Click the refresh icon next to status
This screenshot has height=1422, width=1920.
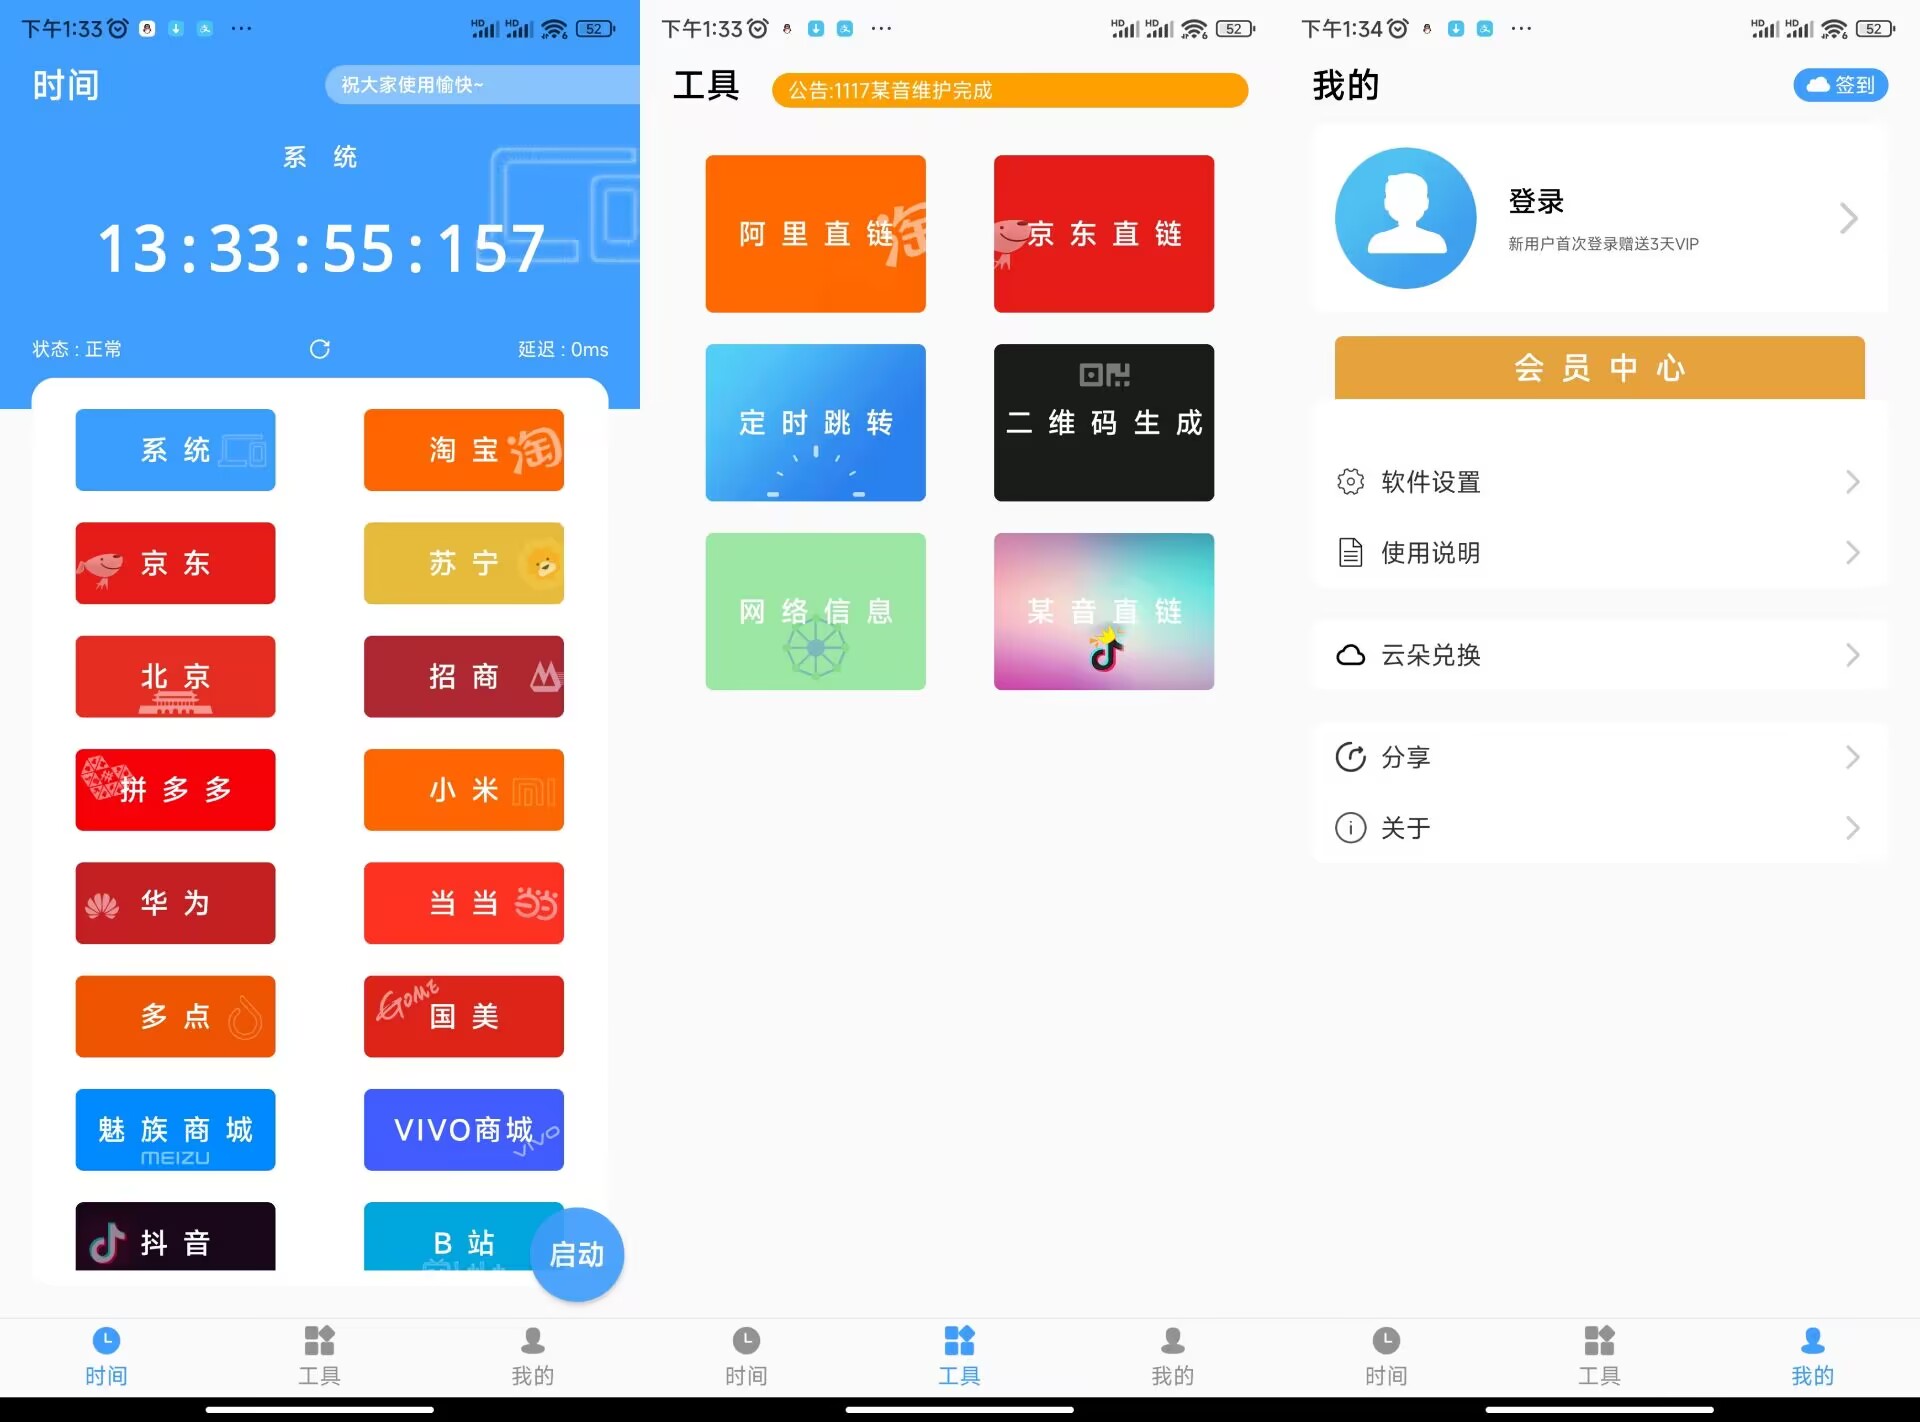pyautogui.click(x=320, y=349)
